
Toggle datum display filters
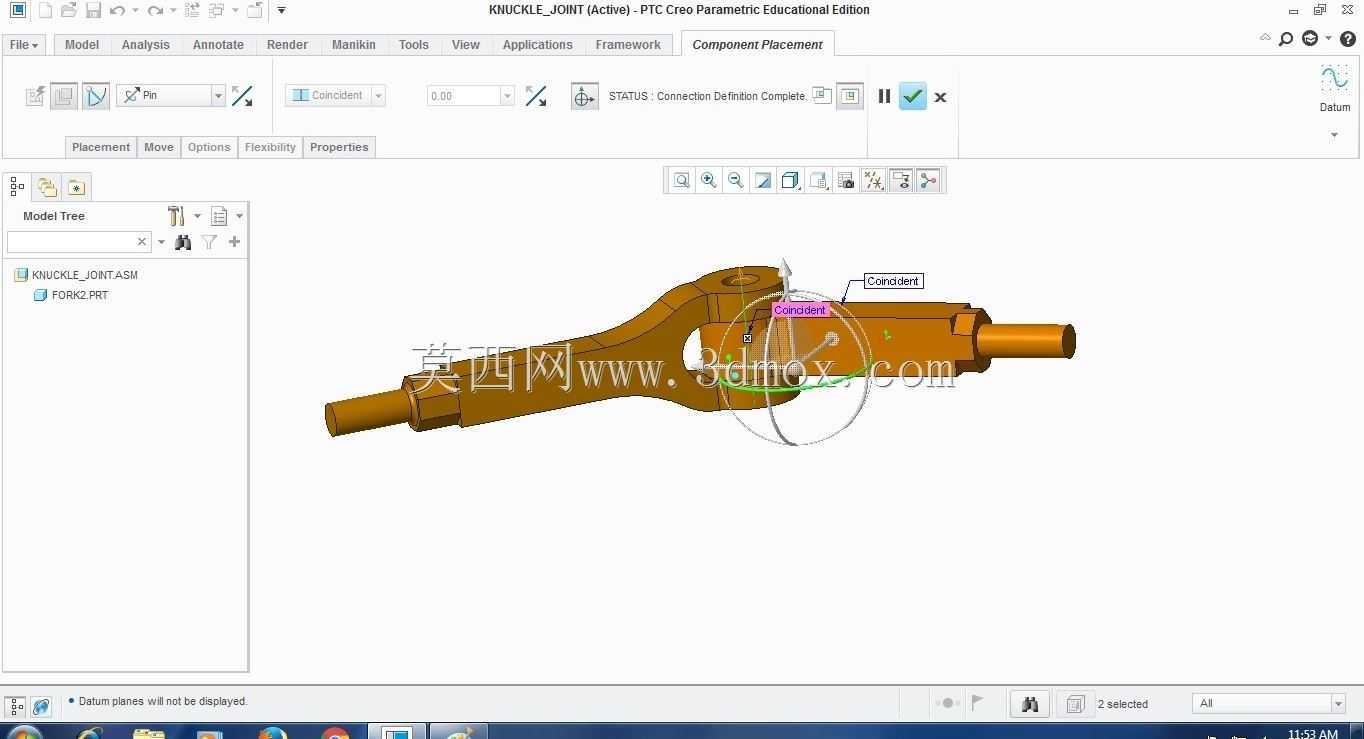(x=873, y=180)
